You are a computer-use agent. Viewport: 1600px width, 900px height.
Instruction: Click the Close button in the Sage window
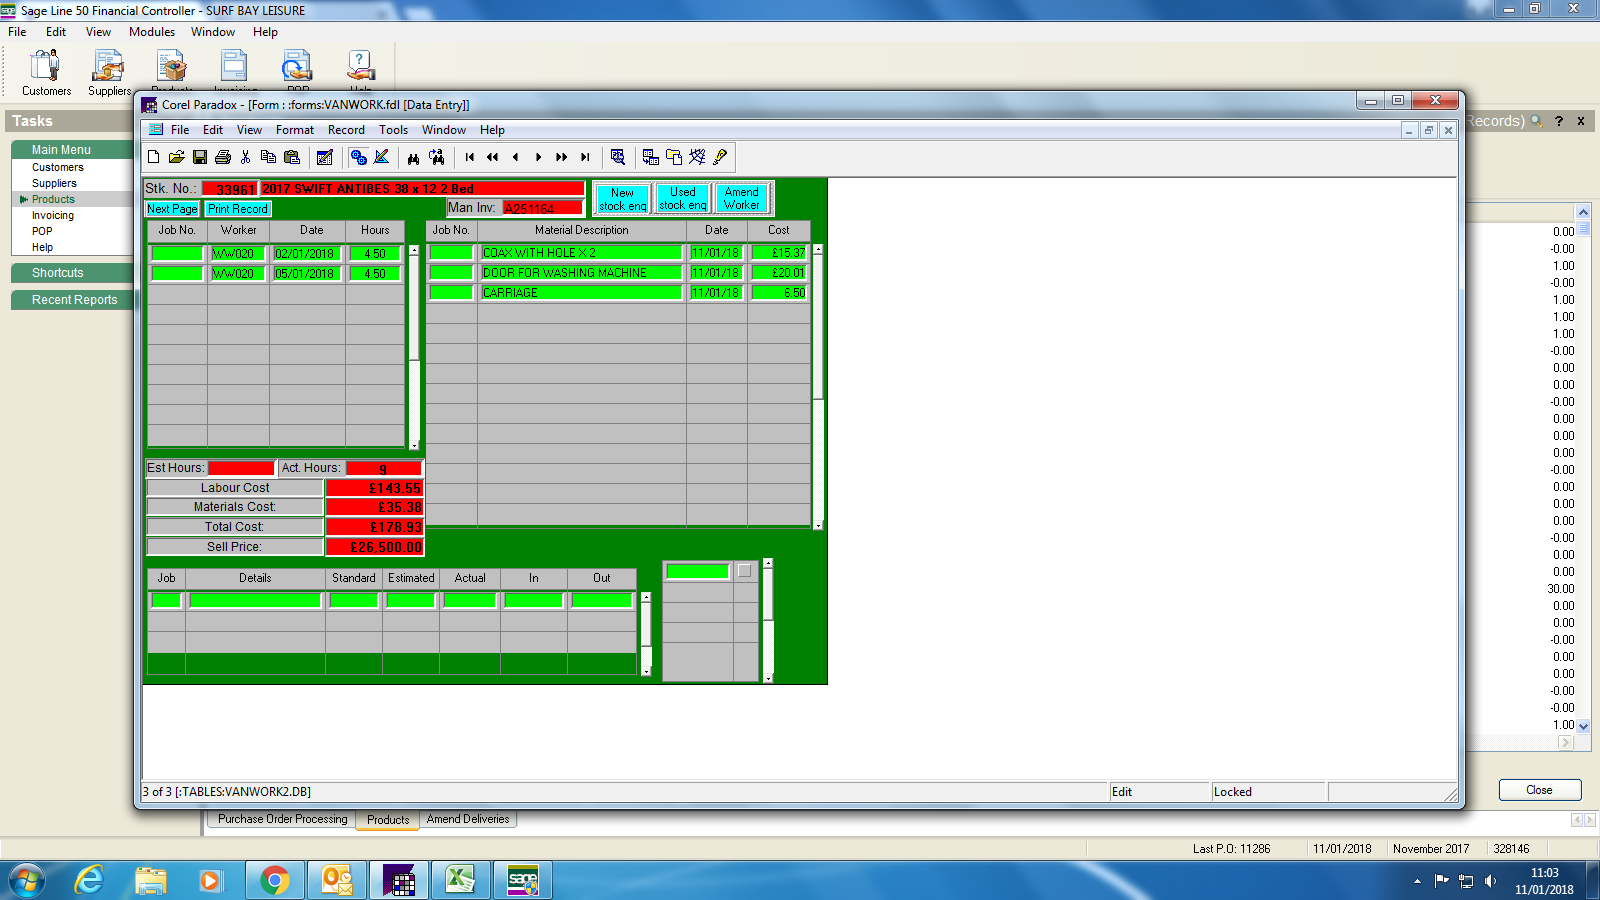point(1540,790)
